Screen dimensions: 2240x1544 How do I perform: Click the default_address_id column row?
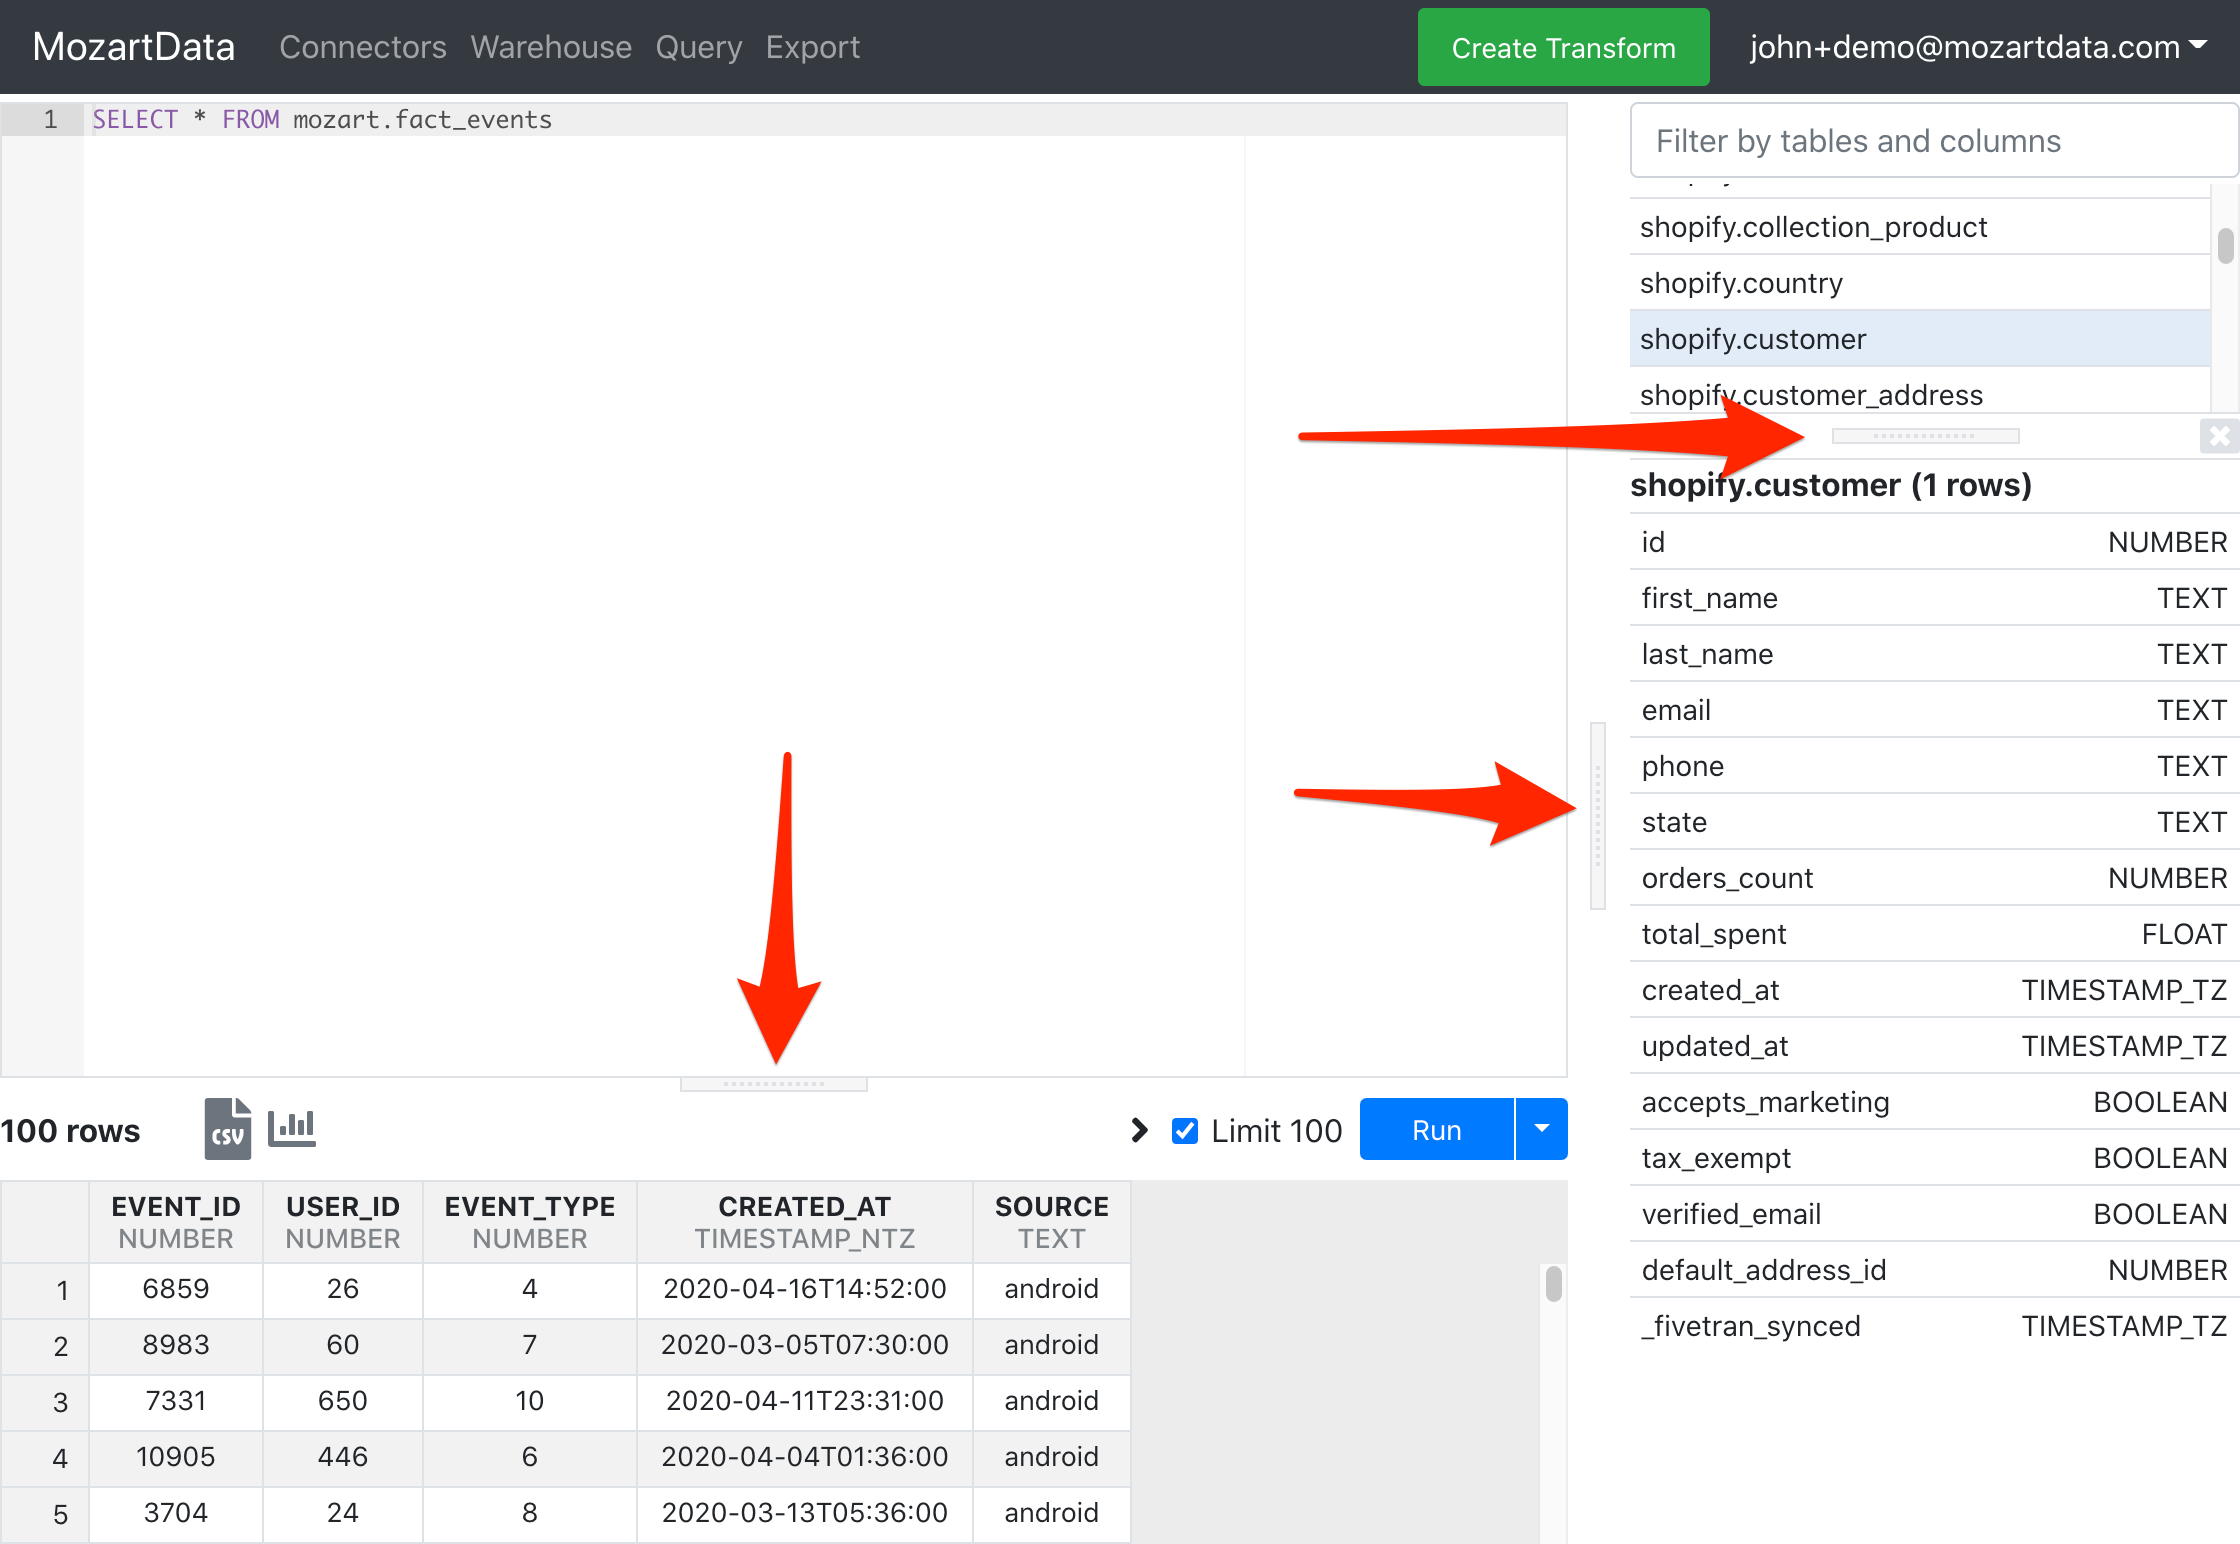(x=1934, y=1270)
